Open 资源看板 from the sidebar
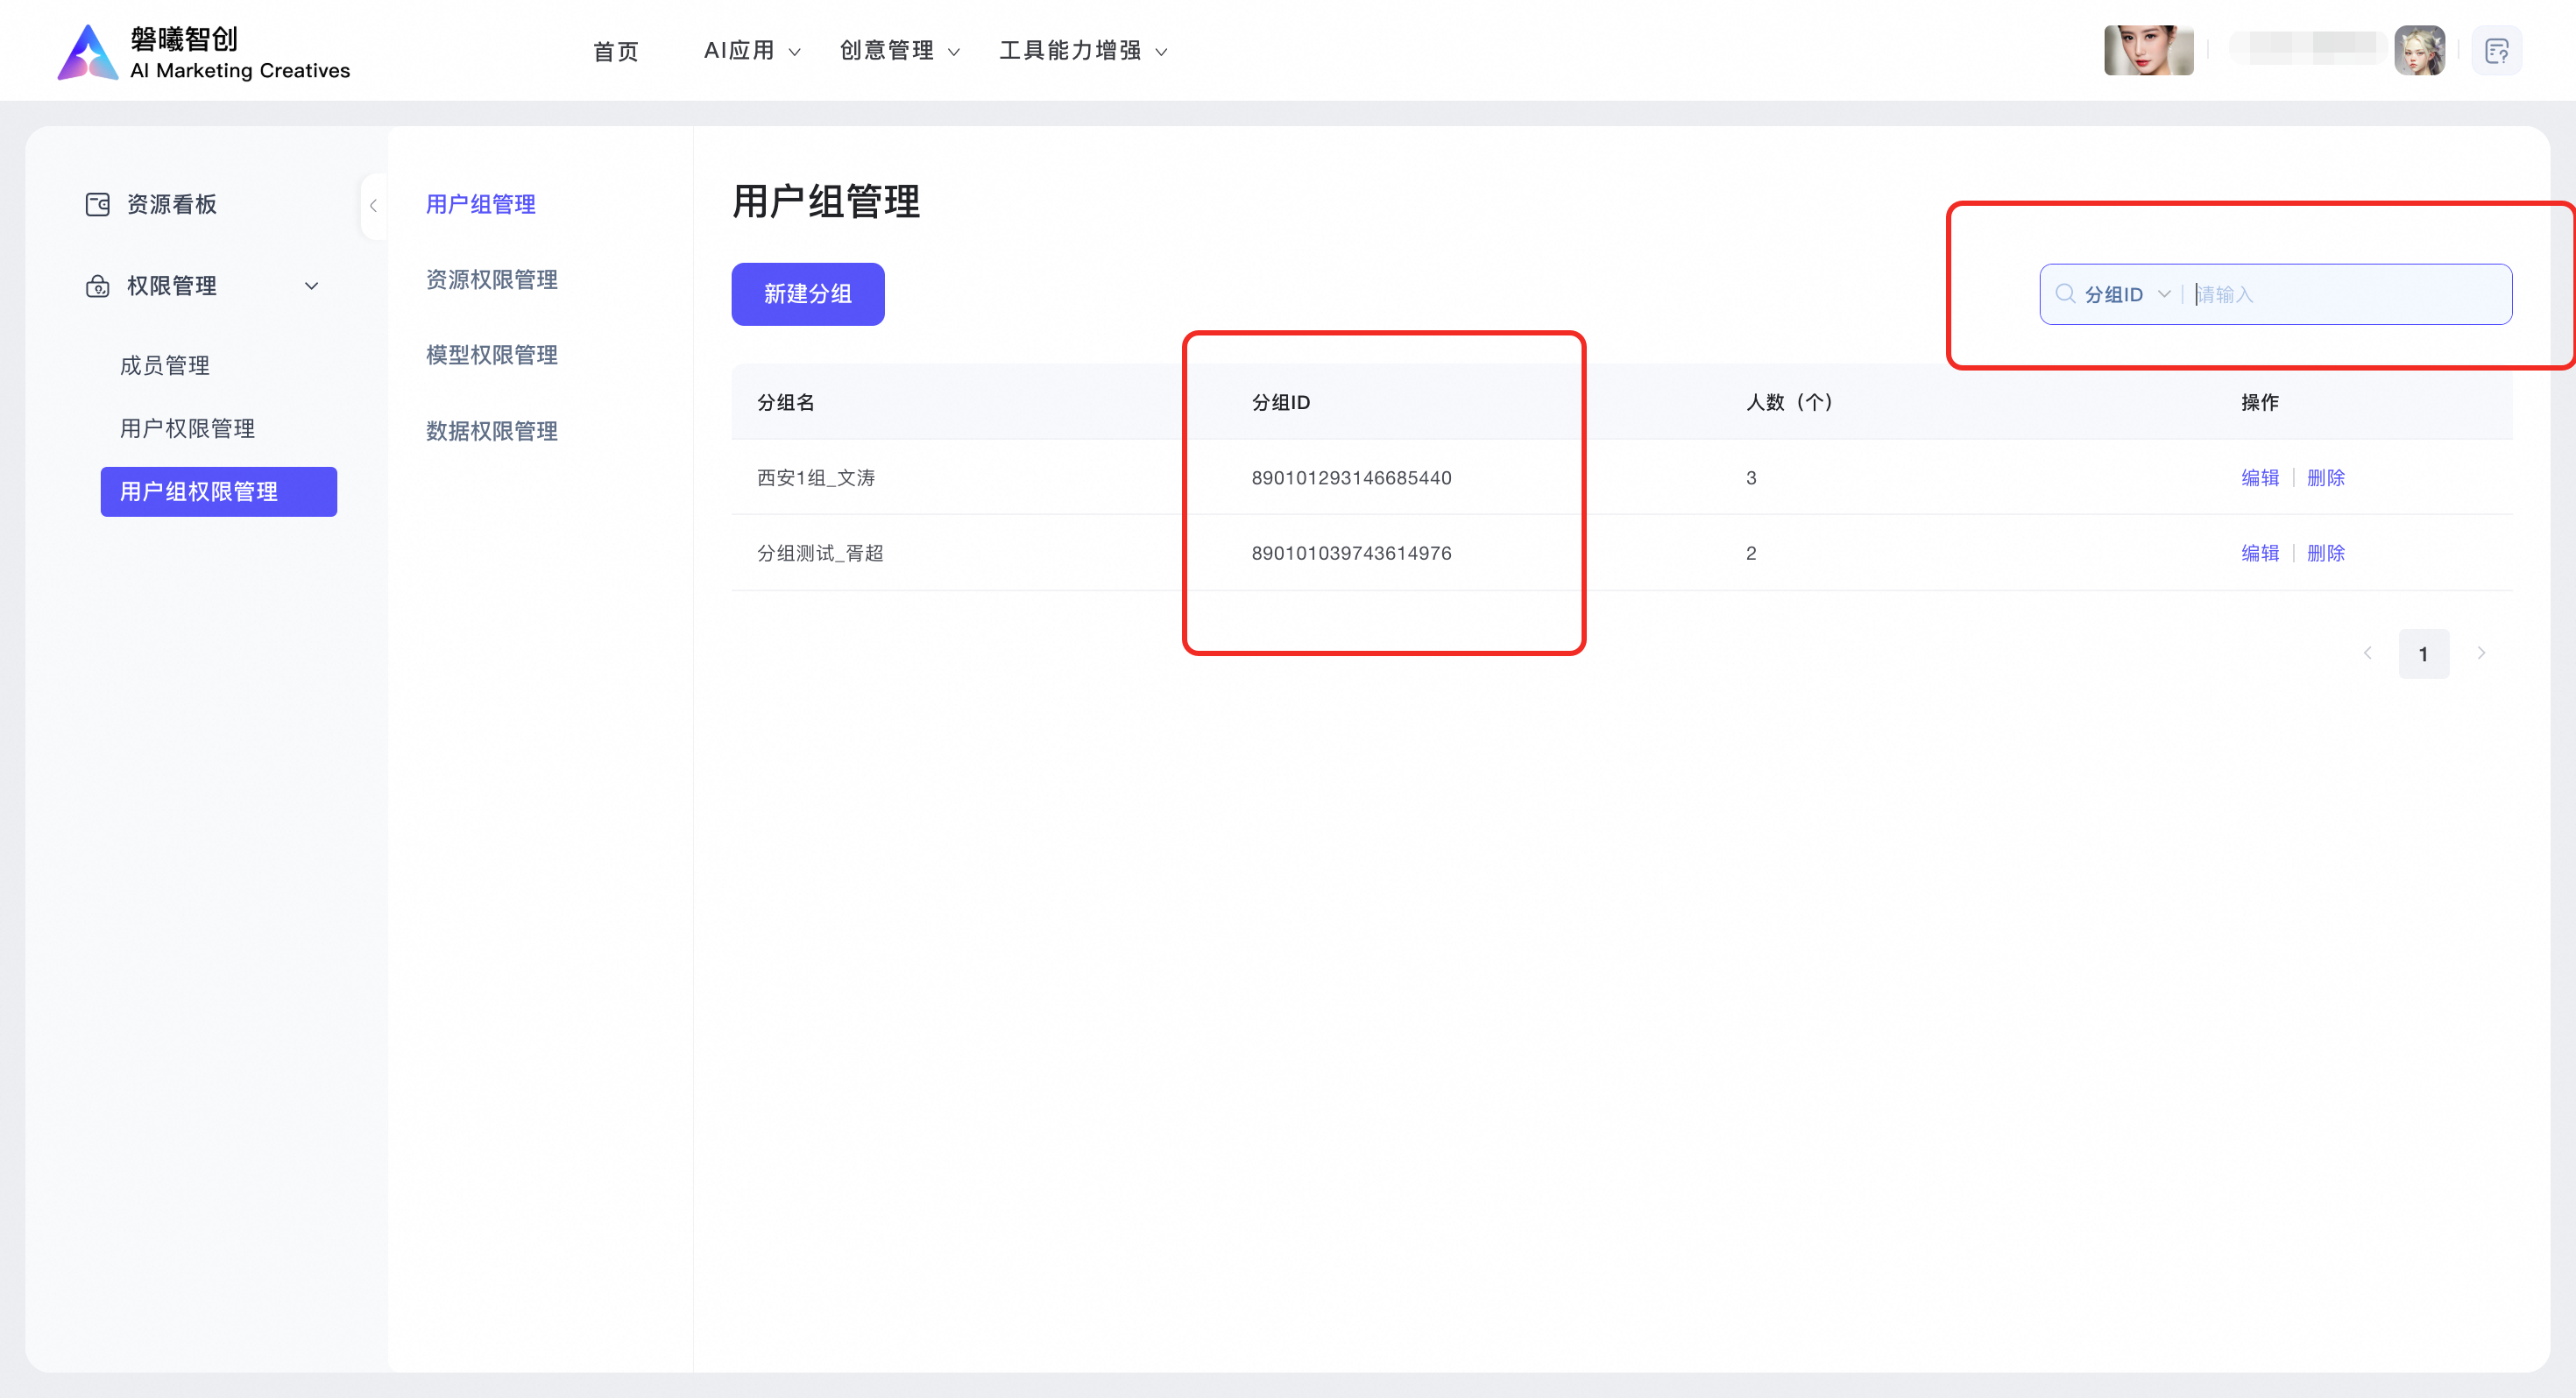Screen dimensions: 2576x1398 [170, 204]
